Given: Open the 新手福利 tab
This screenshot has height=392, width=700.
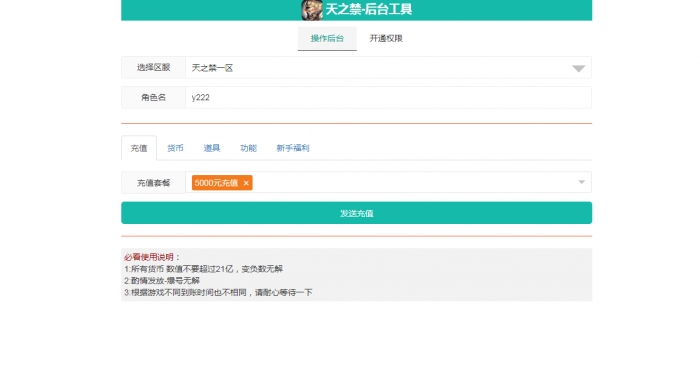Looking at the screenshot, I should point(293,148).
